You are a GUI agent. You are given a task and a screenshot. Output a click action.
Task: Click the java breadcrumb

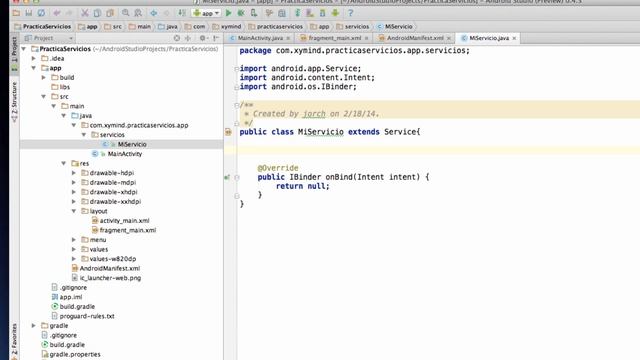[x=167, y=26]
